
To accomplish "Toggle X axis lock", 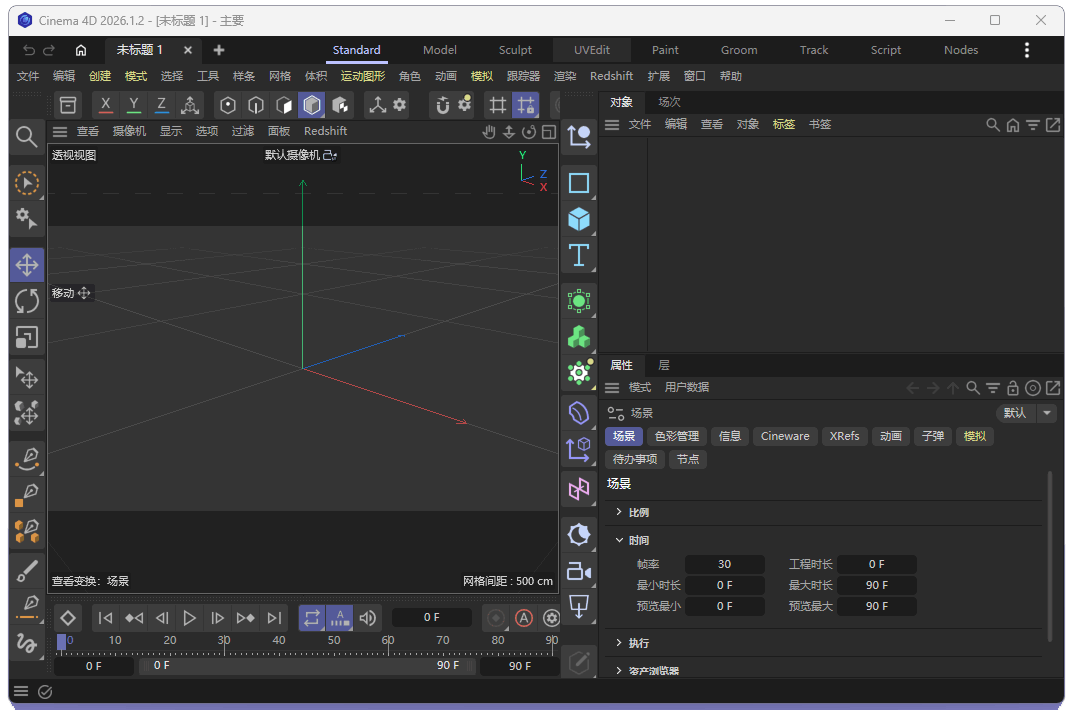I will [x=106, y=105].
